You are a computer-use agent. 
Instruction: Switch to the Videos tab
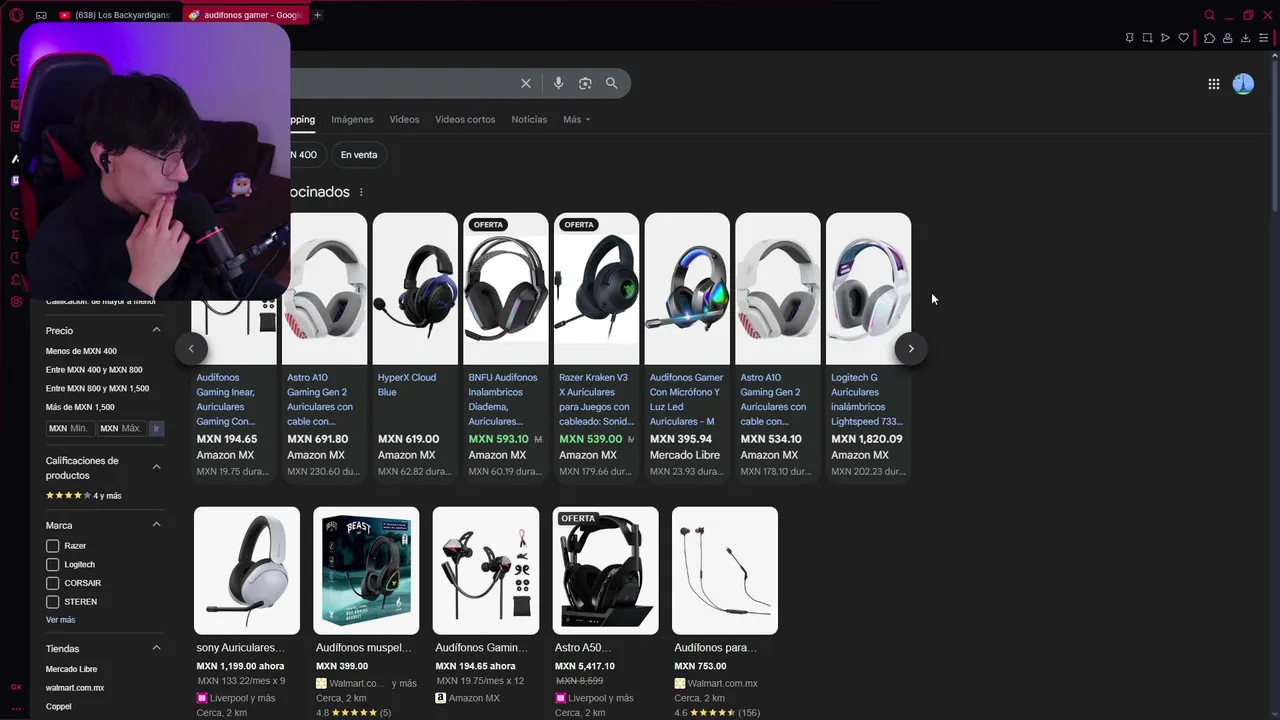pos(404,120)
